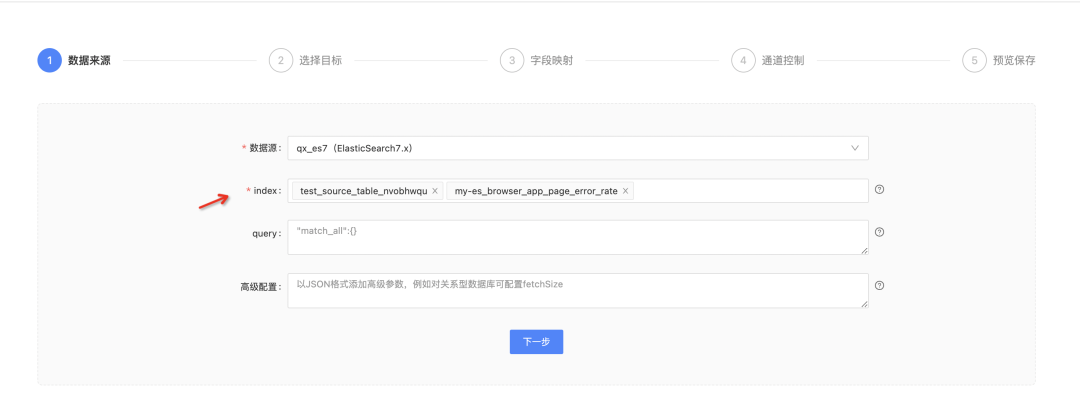Viewport: 1080px width, 406px height.
Task: Open help icon beside index field
Action: 879,190
